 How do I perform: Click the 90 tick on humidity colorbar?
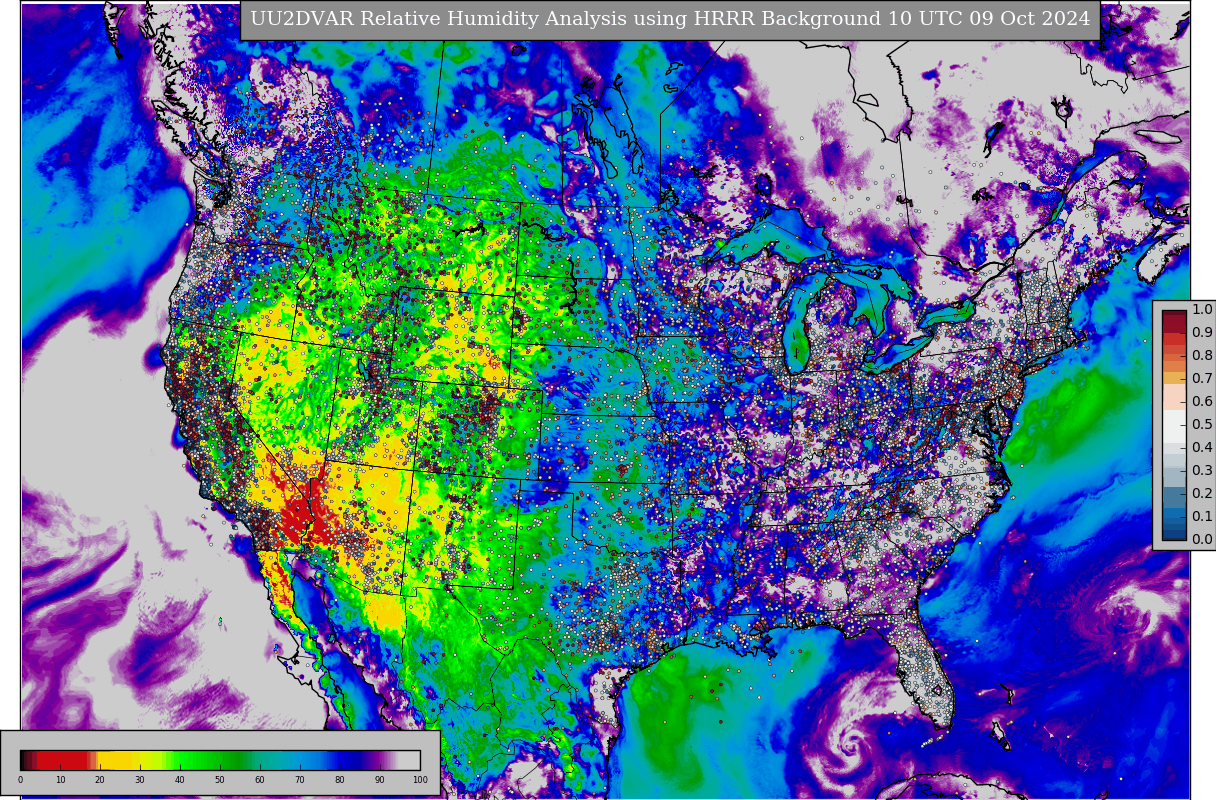pyautogui.click(x=380, y=780)
